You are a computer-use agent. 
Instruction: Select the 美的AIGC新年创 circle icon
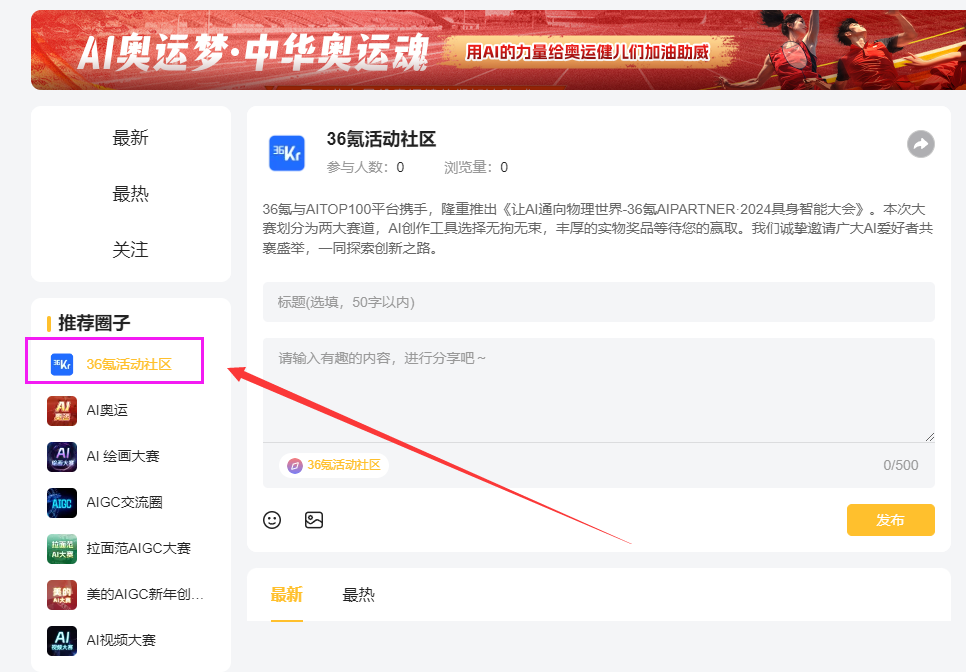[62, 594]
